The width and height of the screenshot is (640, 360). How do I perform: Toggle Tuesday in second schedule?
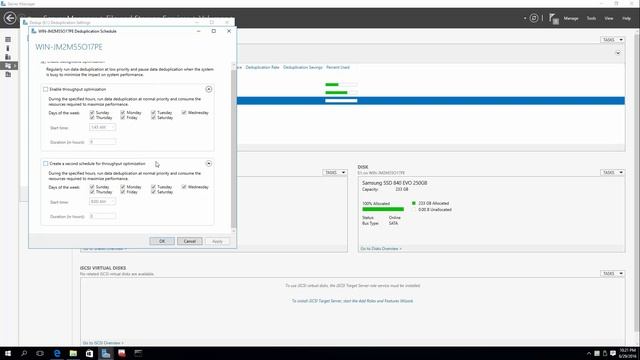point(153,187)
